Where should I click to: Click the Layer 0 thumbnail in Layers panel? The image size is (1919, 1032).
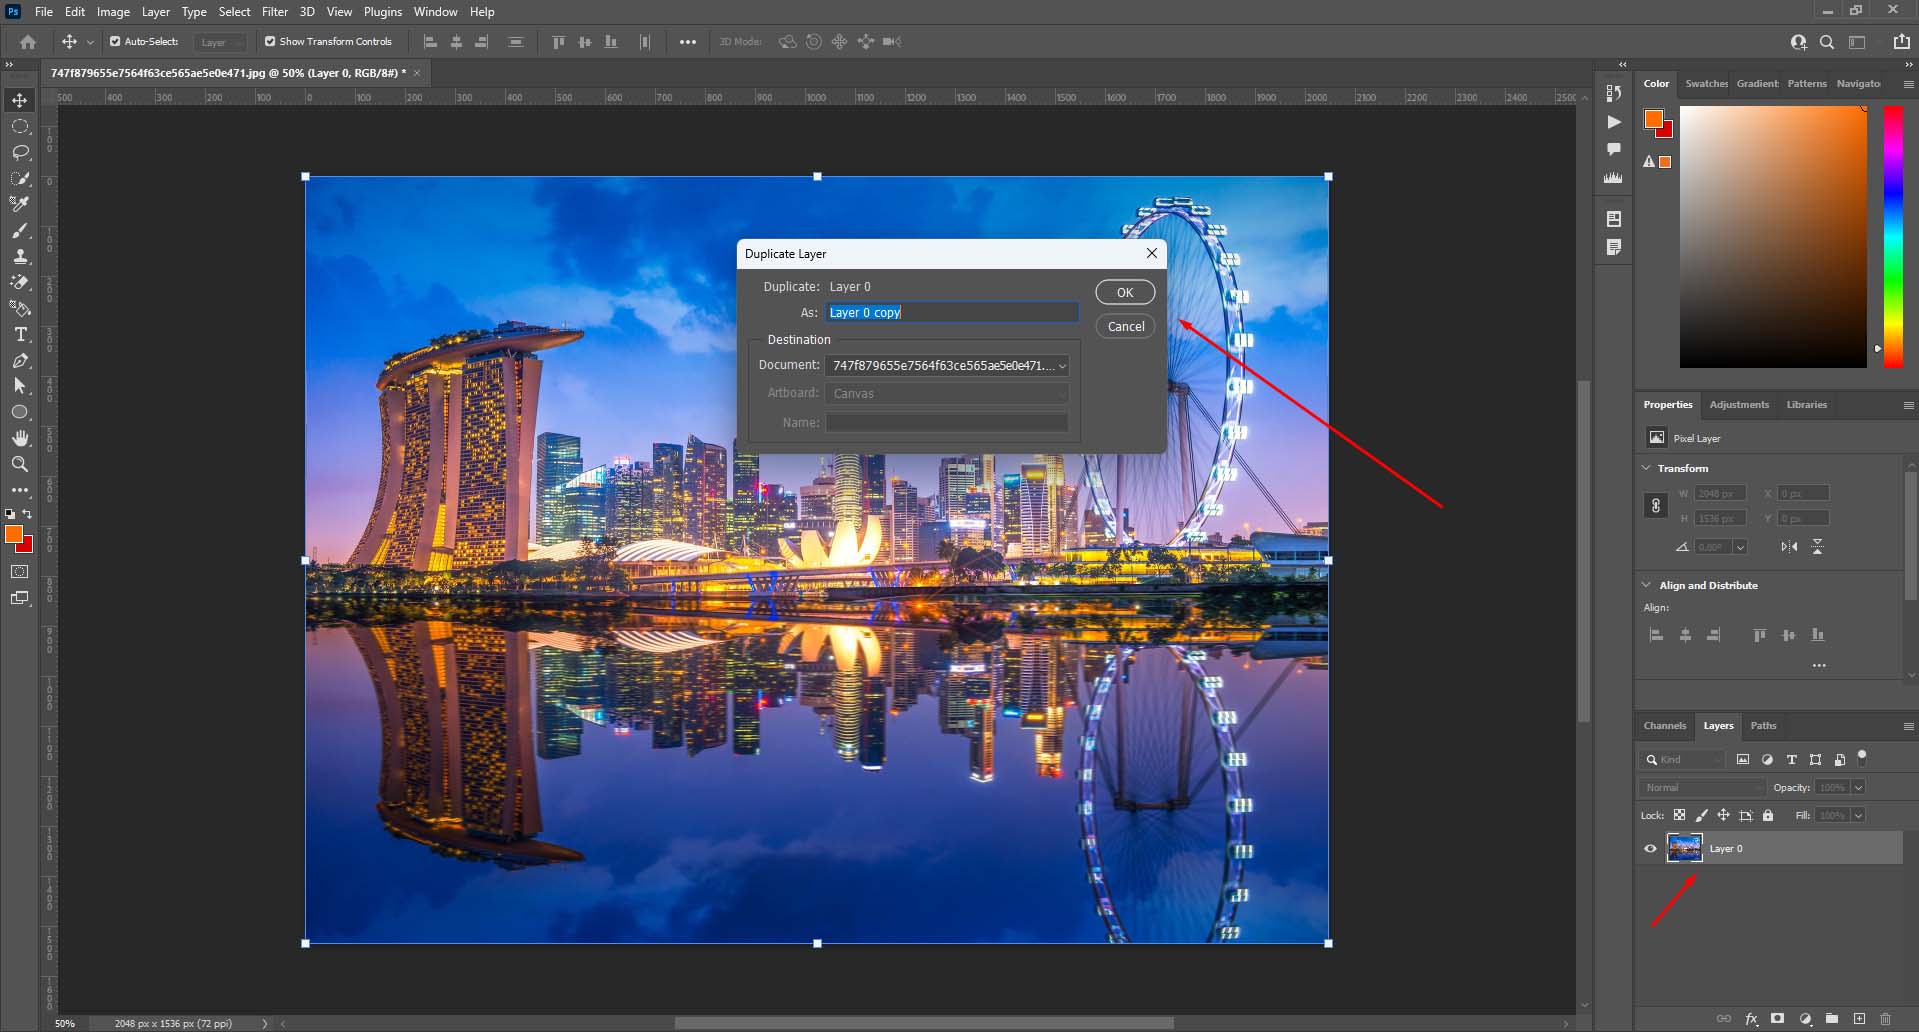pos(1686,848)
